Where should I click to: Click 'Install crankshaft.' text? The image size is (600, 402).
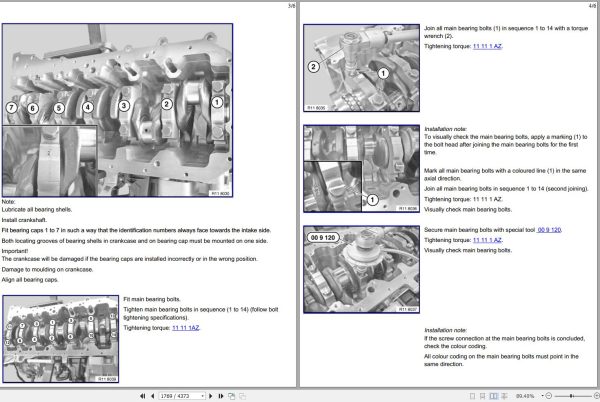pyautogui.click(x=24, y=220)
